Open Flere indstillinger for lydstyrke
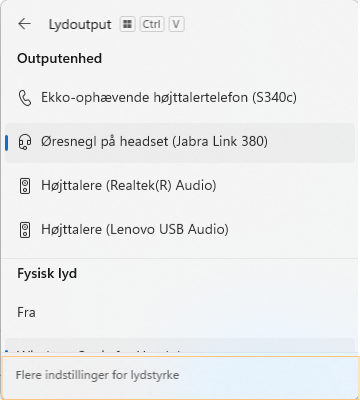 coord(180,377)
